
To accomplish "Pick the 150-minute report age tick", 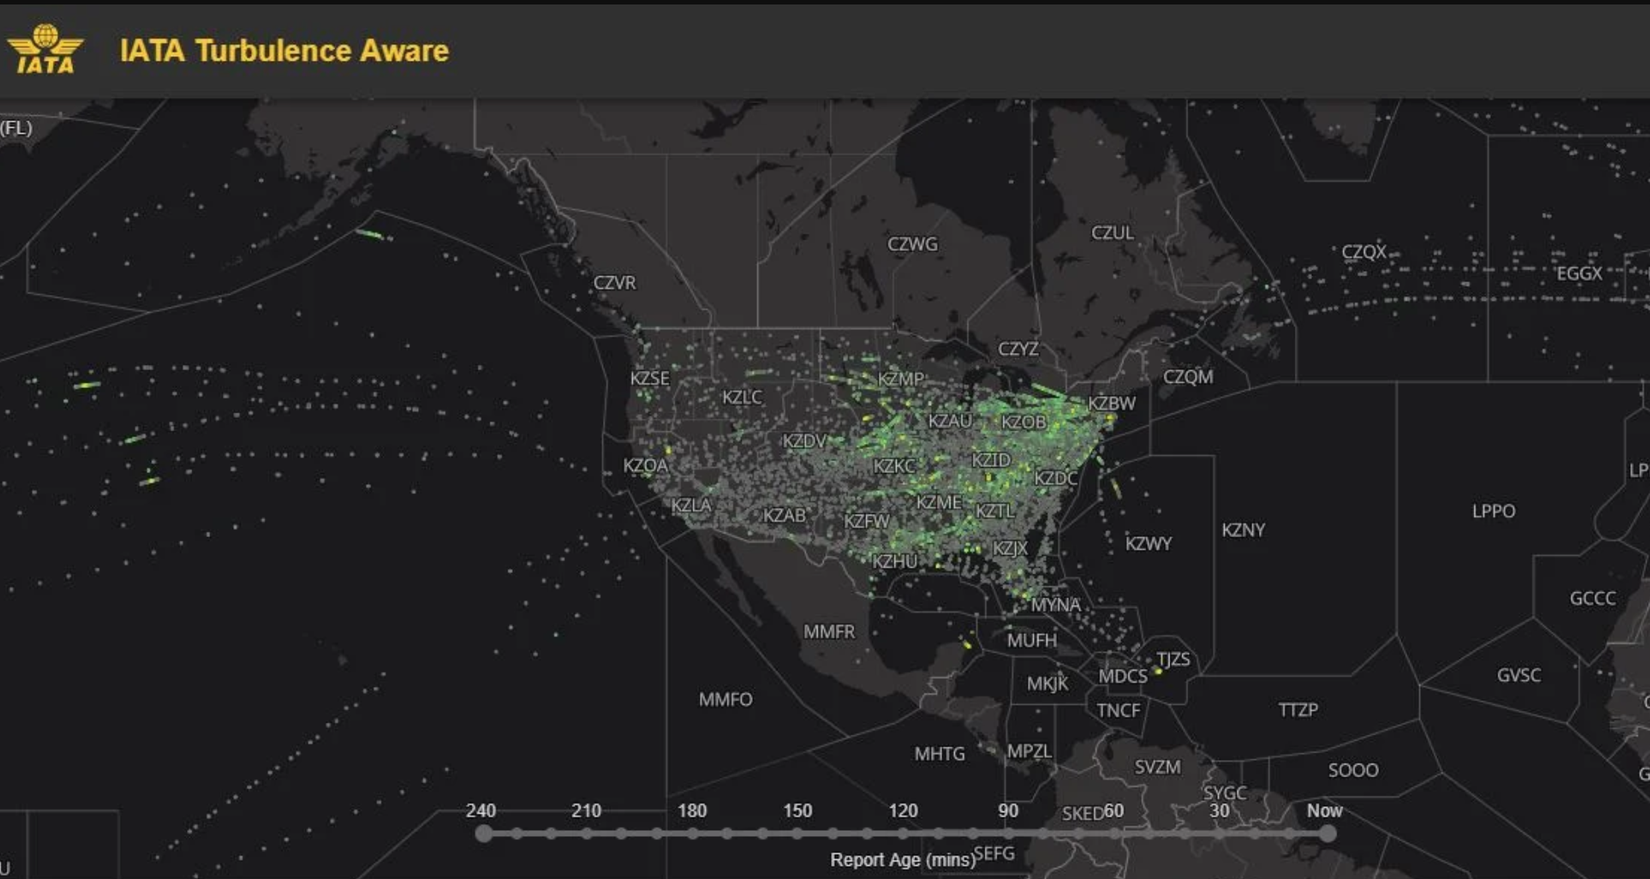I will 798,834.
